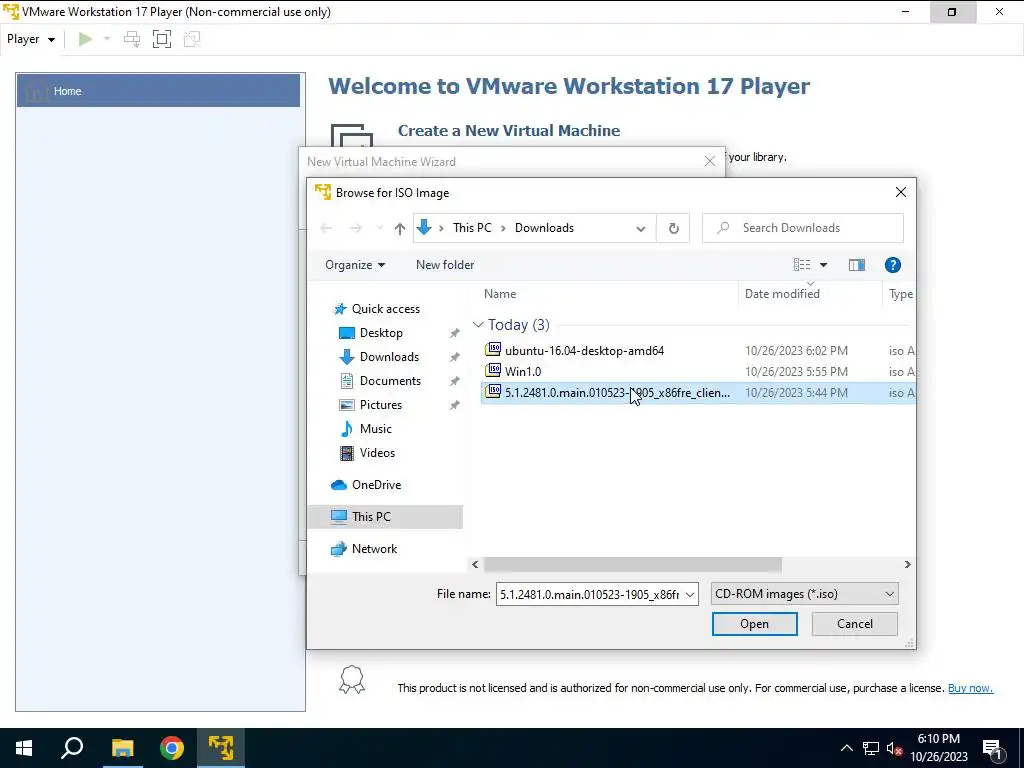This screenshot has width=1024, height=768.
Task: Open the Organize menu
Action: [355, 265]
